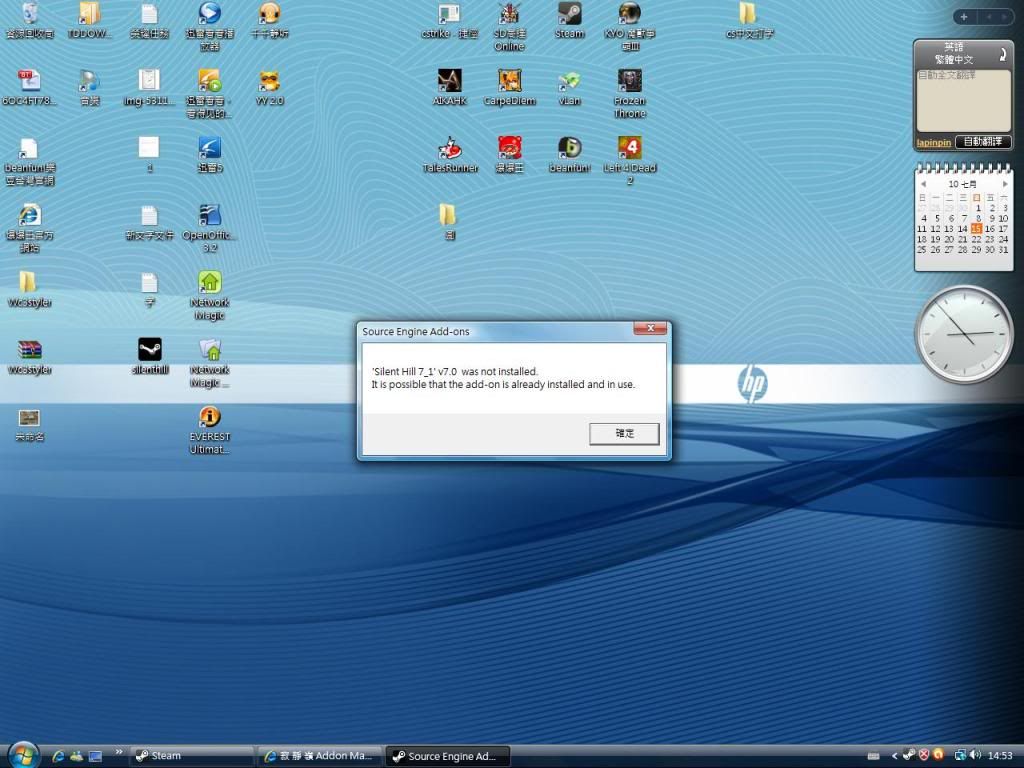Click the volume speaker tray icon
1024x768 pixels.
click(973, 755)
